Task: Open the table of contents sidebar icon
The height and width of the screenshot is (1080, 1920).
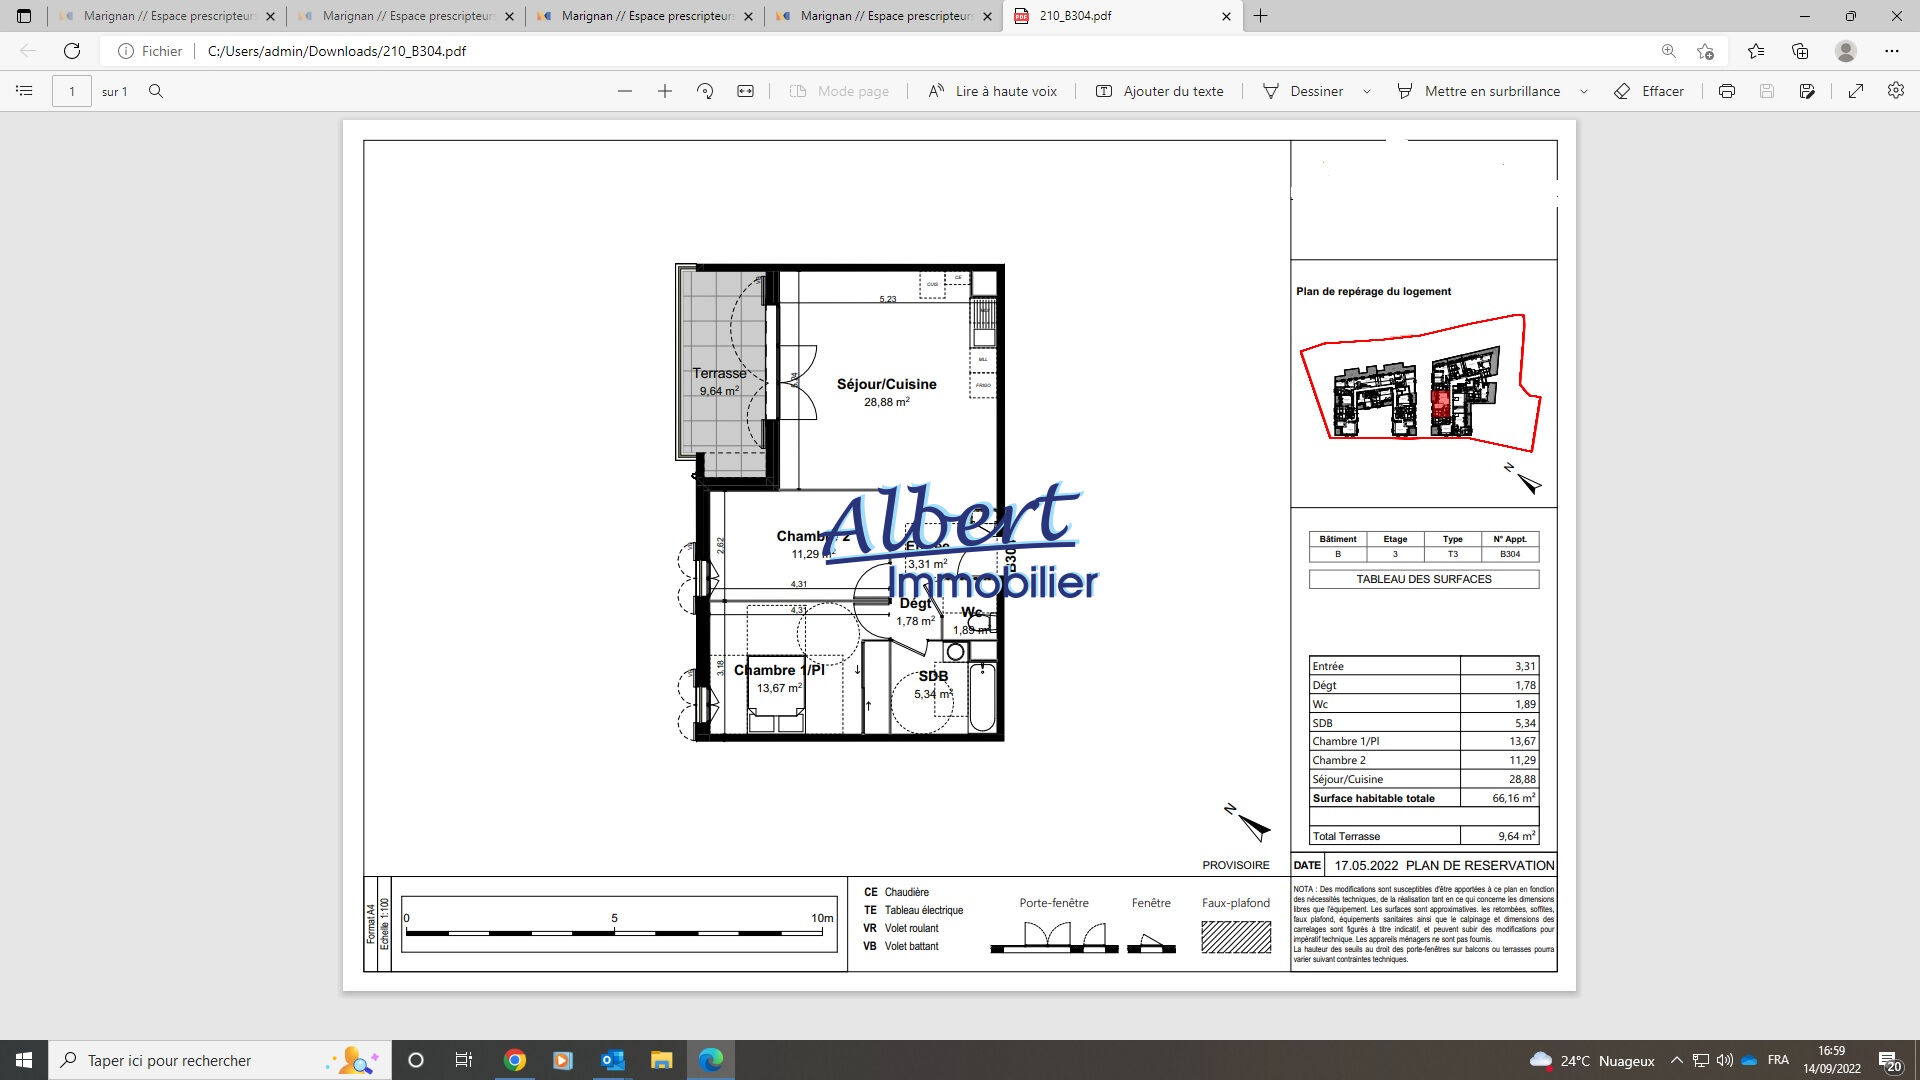Action: 24,91
